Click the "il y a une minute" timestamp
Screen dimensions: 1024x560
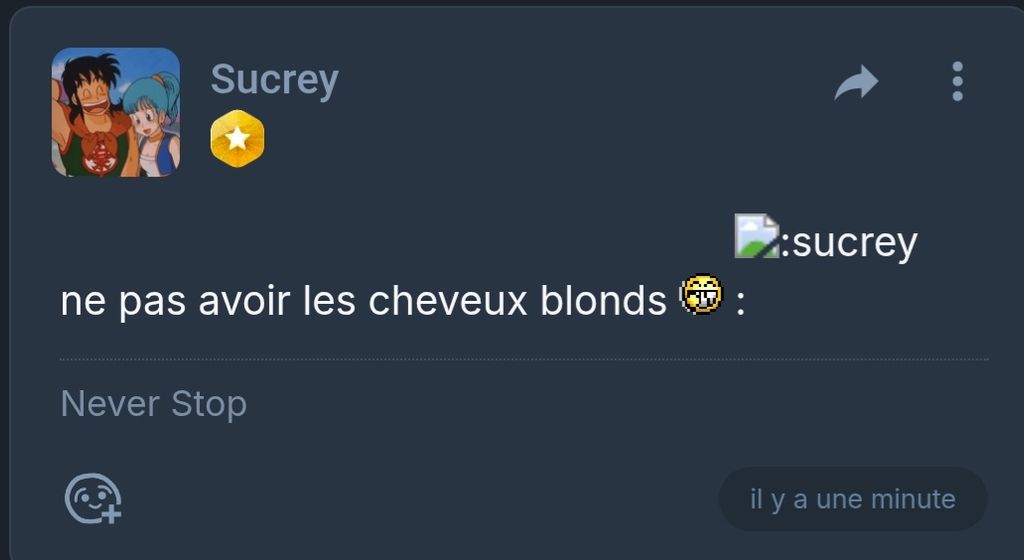click(x=853, y=499)
